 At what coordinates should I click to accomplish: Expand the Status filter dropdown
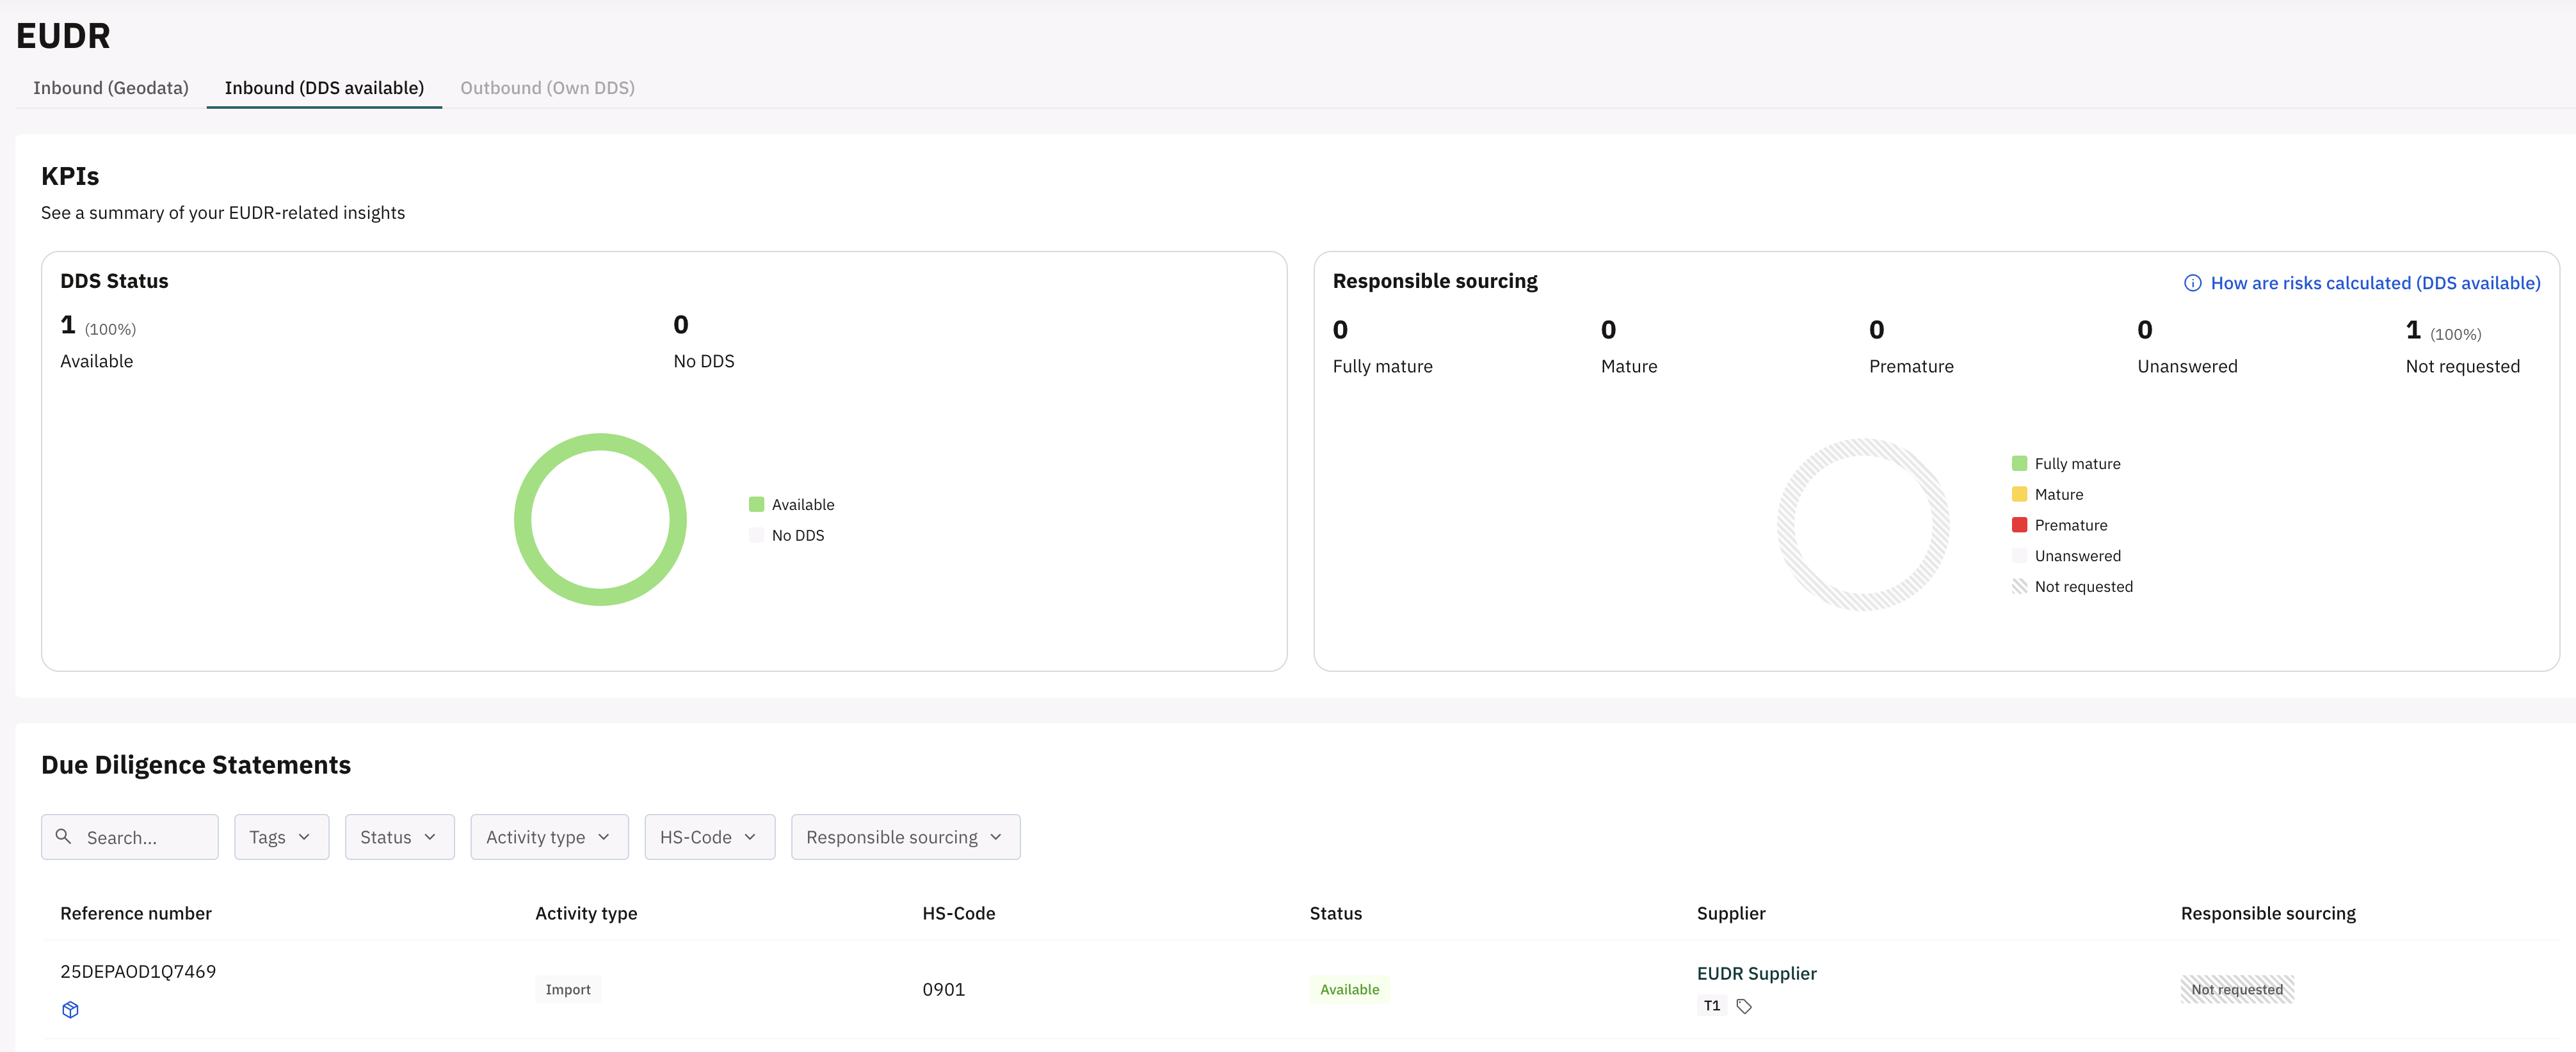pos(399,837)
